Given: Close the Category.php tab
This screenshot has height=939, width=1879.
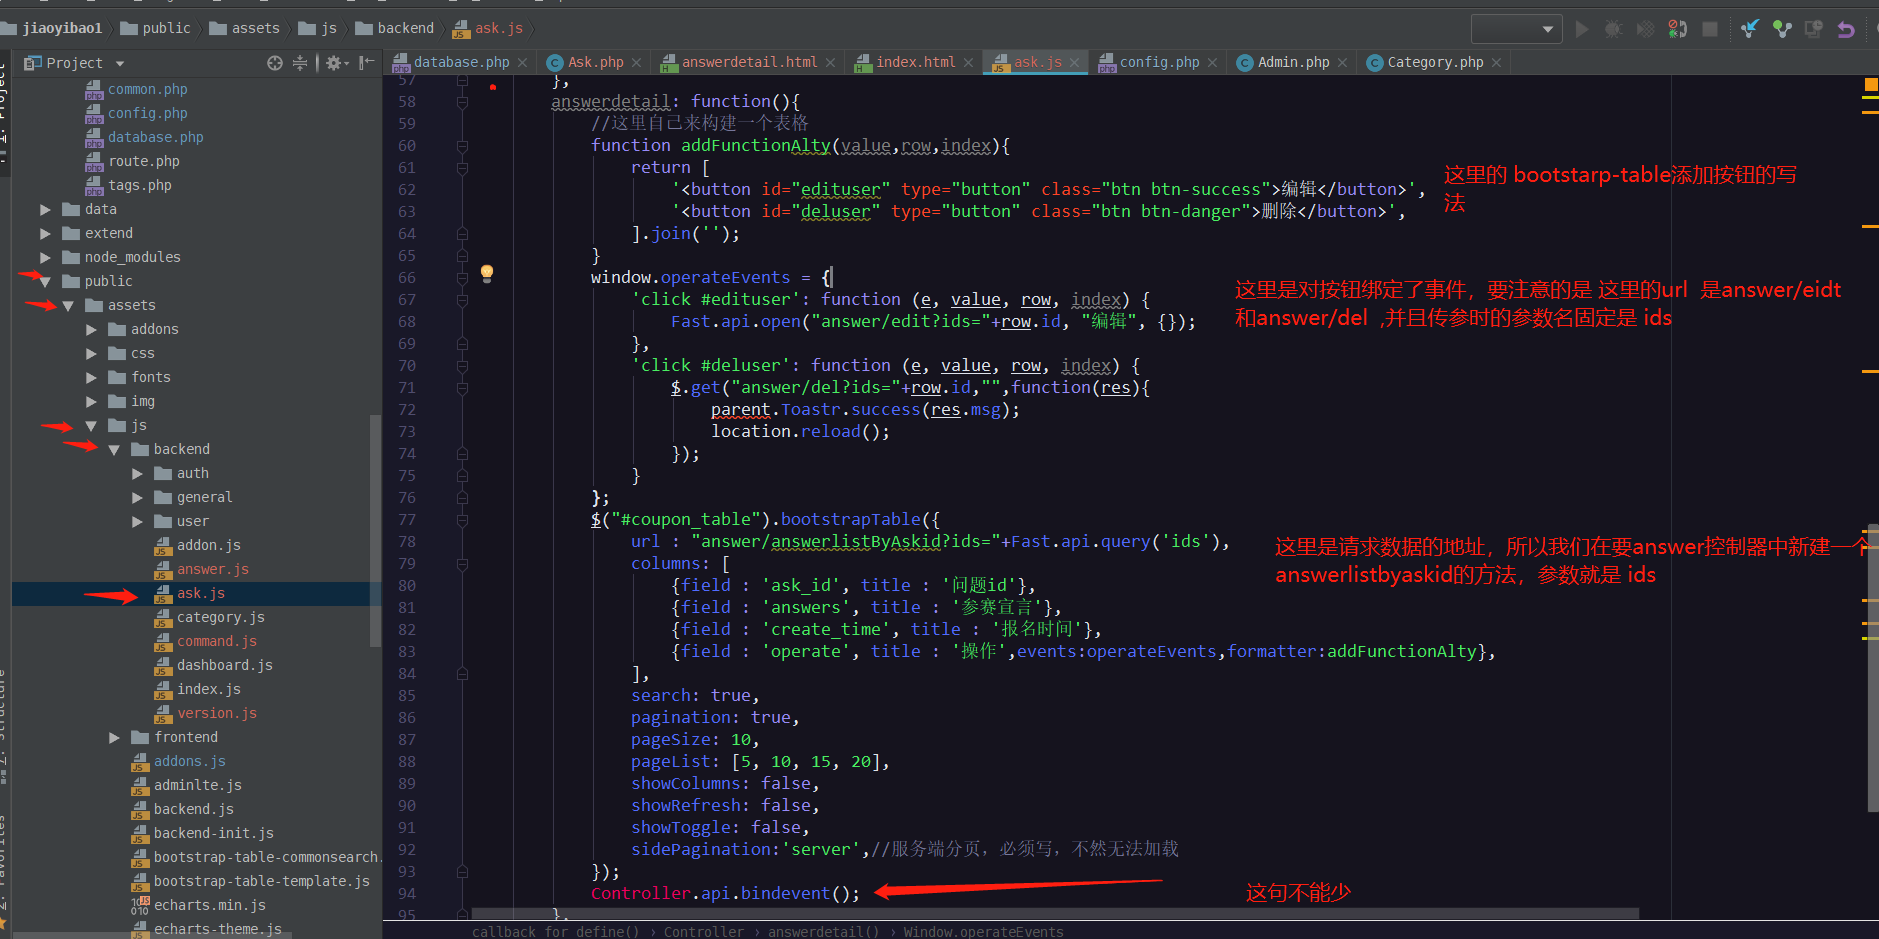Looking at the screenshot, I should [1496, 63].
